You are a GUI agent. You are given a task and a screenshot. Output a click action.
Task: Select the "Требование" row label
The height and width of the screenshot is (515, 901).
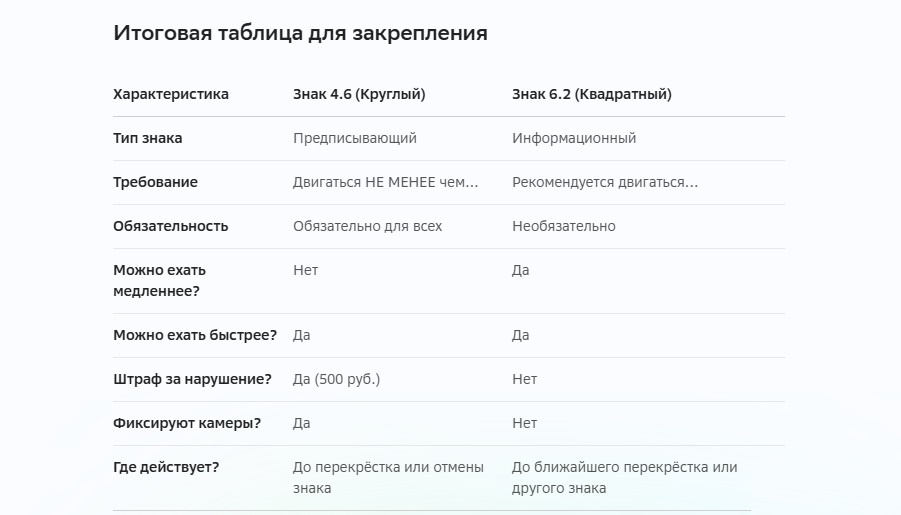tap(155, 182)
